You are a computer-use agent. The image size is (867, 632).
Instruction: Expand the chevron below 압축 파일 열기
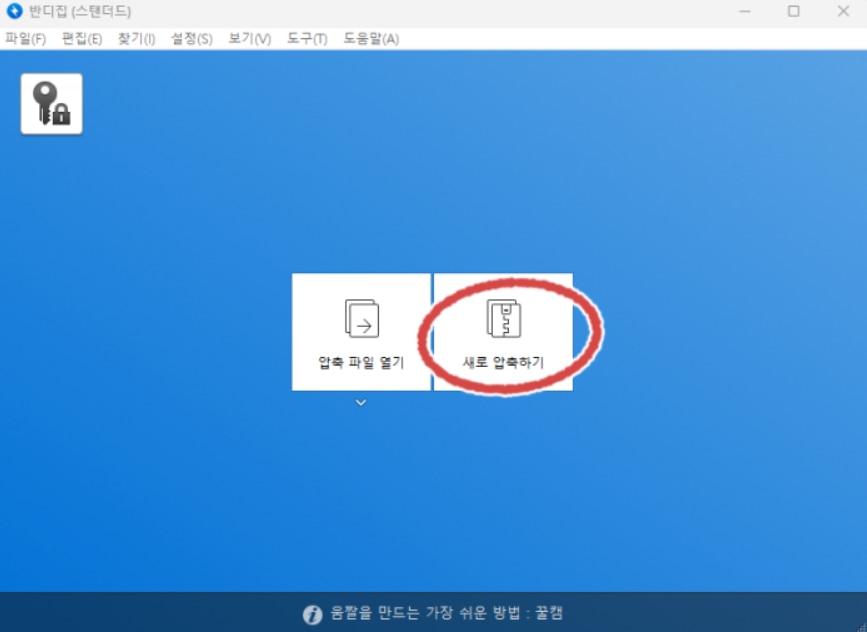(x=361, y=403)
